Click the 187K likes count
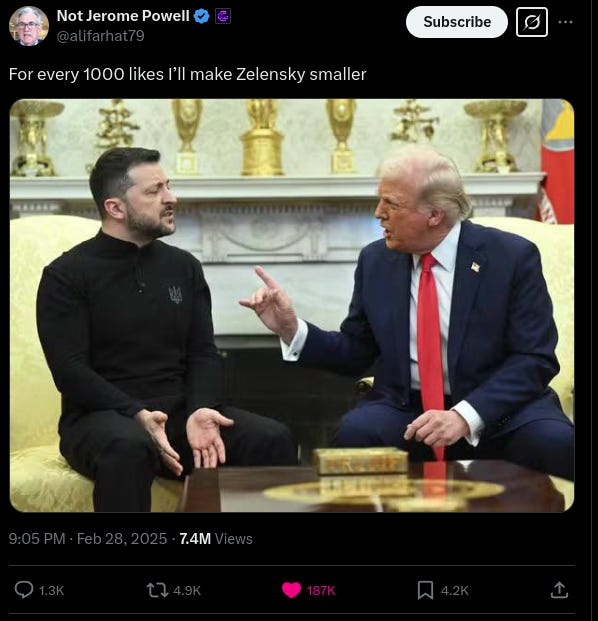The height and width of the screenshot is (621, 598). tap(321, 591)
